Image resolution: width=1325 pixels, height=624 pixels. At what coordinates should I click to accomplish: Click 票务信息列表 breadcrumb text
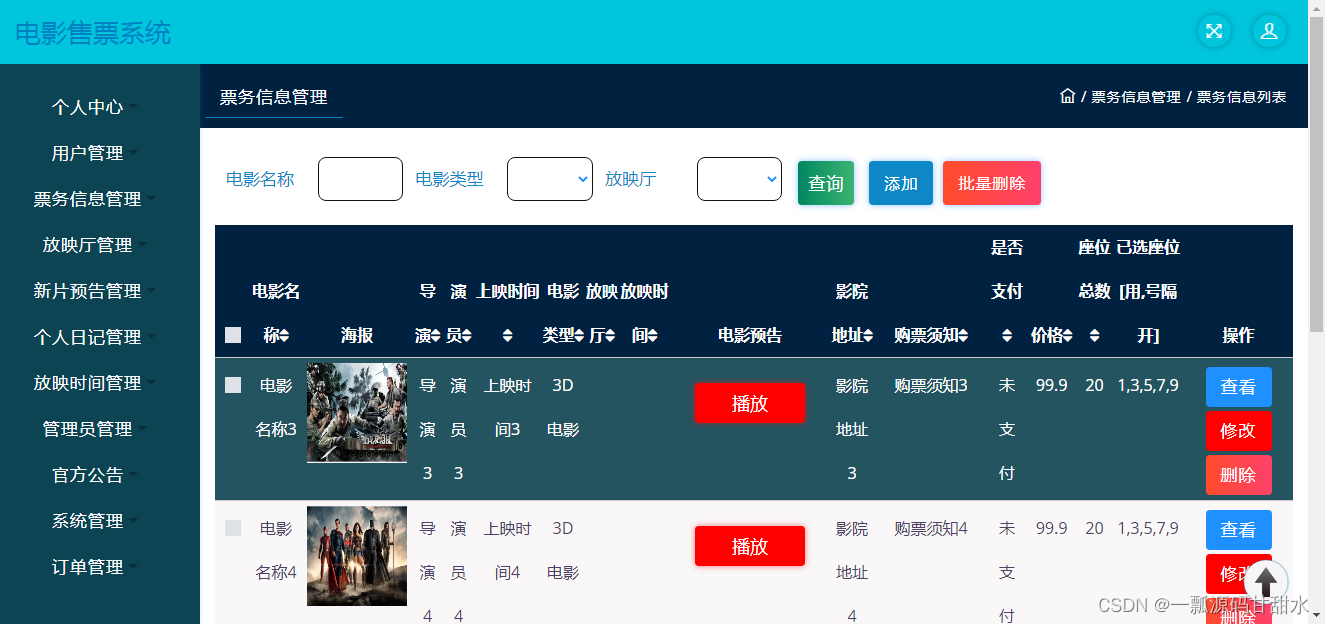[1241, 97]
